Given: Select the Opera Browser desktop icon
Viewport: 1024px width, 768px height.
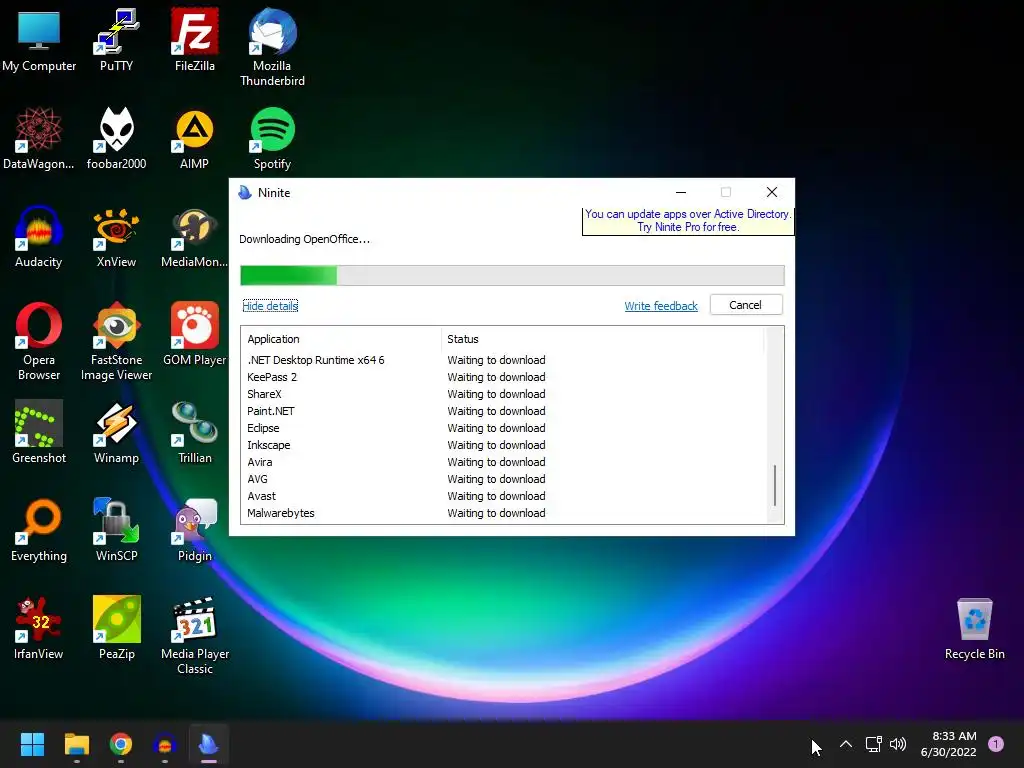Looking at the screenshot, I should coord(39,341).
